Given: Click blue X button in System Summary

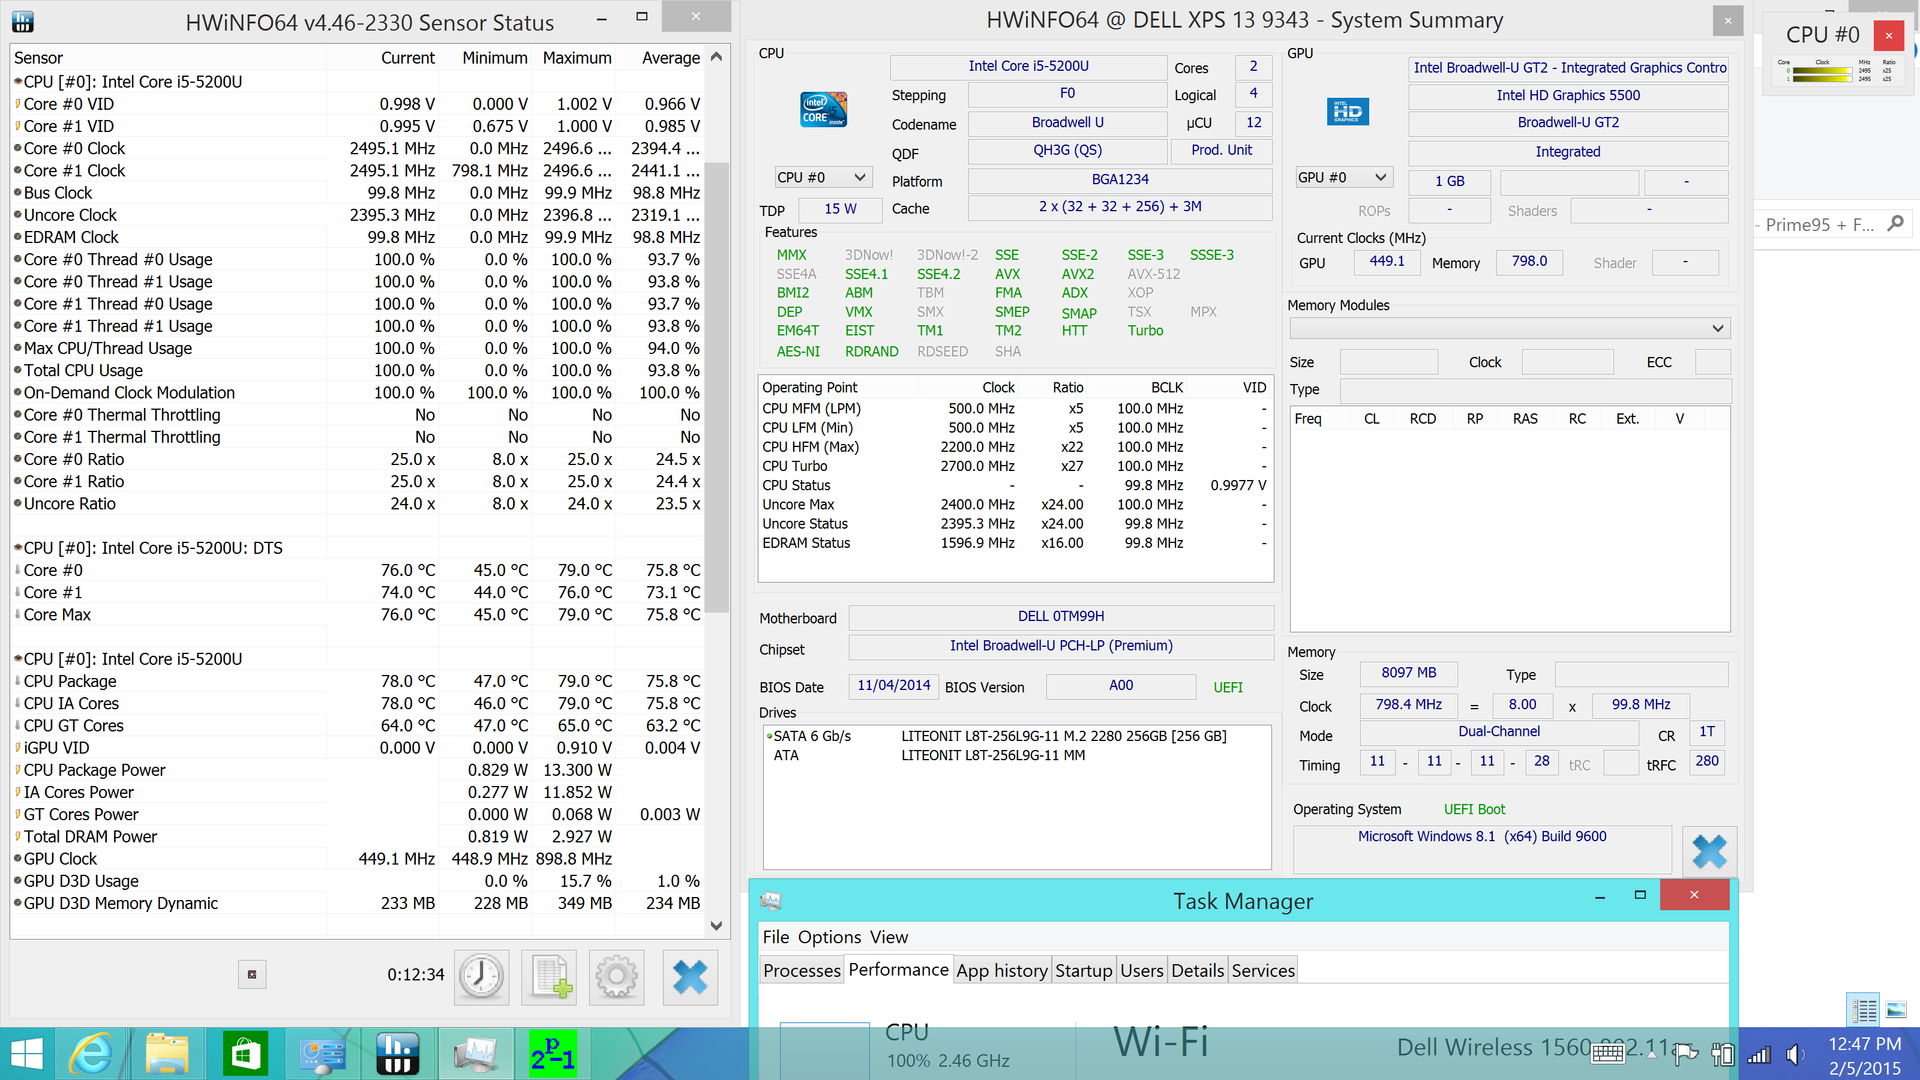Looking at the screenshot, I should pos(1708,851).
